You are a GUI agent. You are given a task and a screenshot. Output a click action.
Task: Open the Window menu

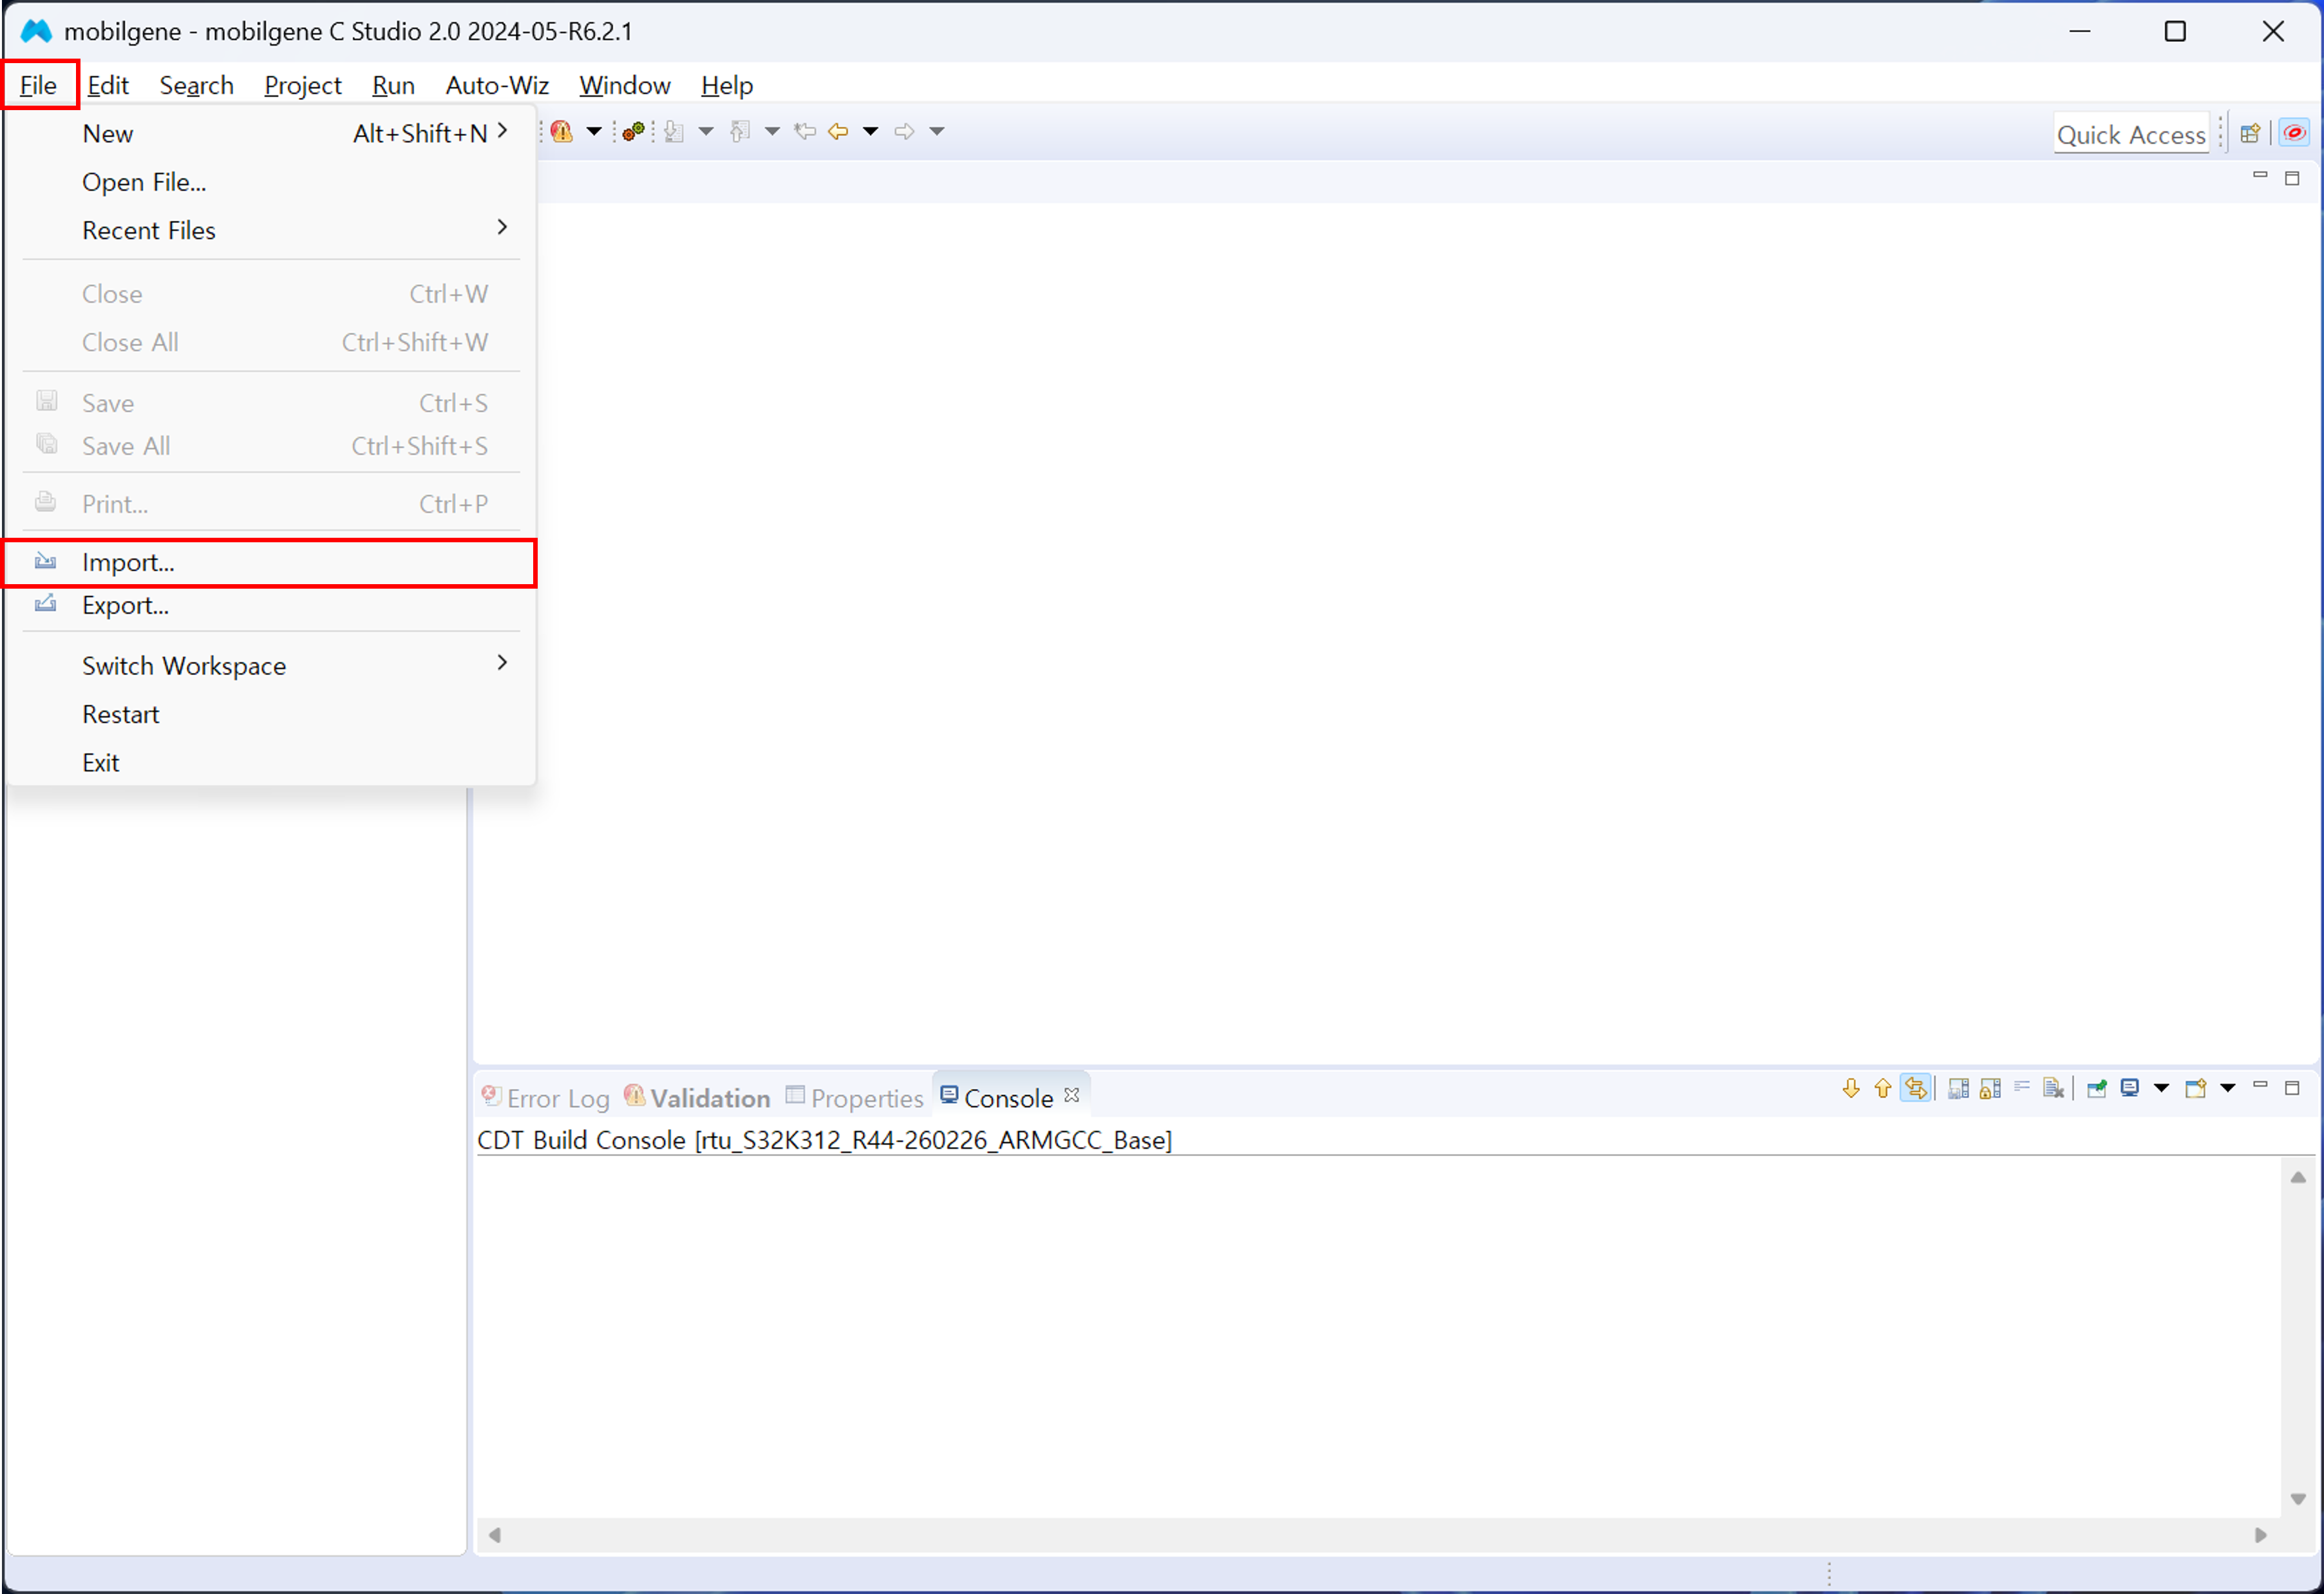(625, 85)
